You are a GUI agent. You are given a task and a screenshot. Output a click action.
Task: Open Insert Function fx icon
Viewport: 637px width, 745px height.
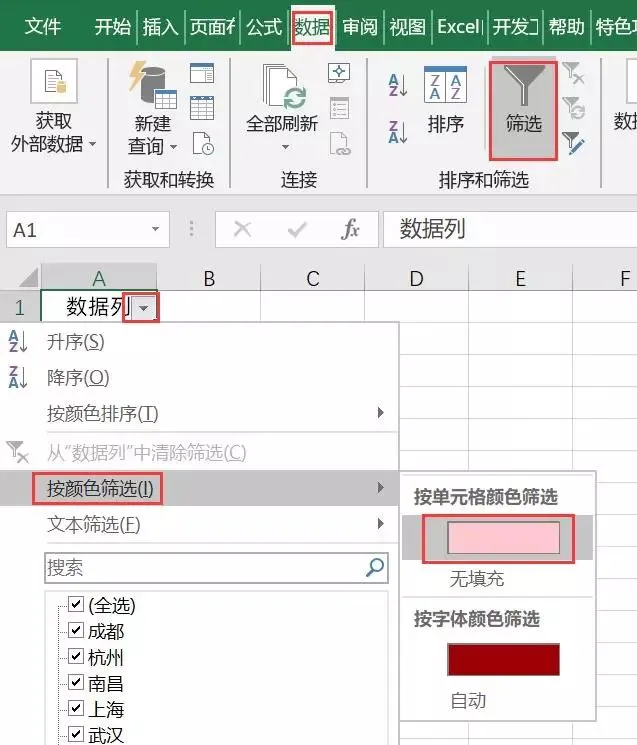(x=350, y=229)
